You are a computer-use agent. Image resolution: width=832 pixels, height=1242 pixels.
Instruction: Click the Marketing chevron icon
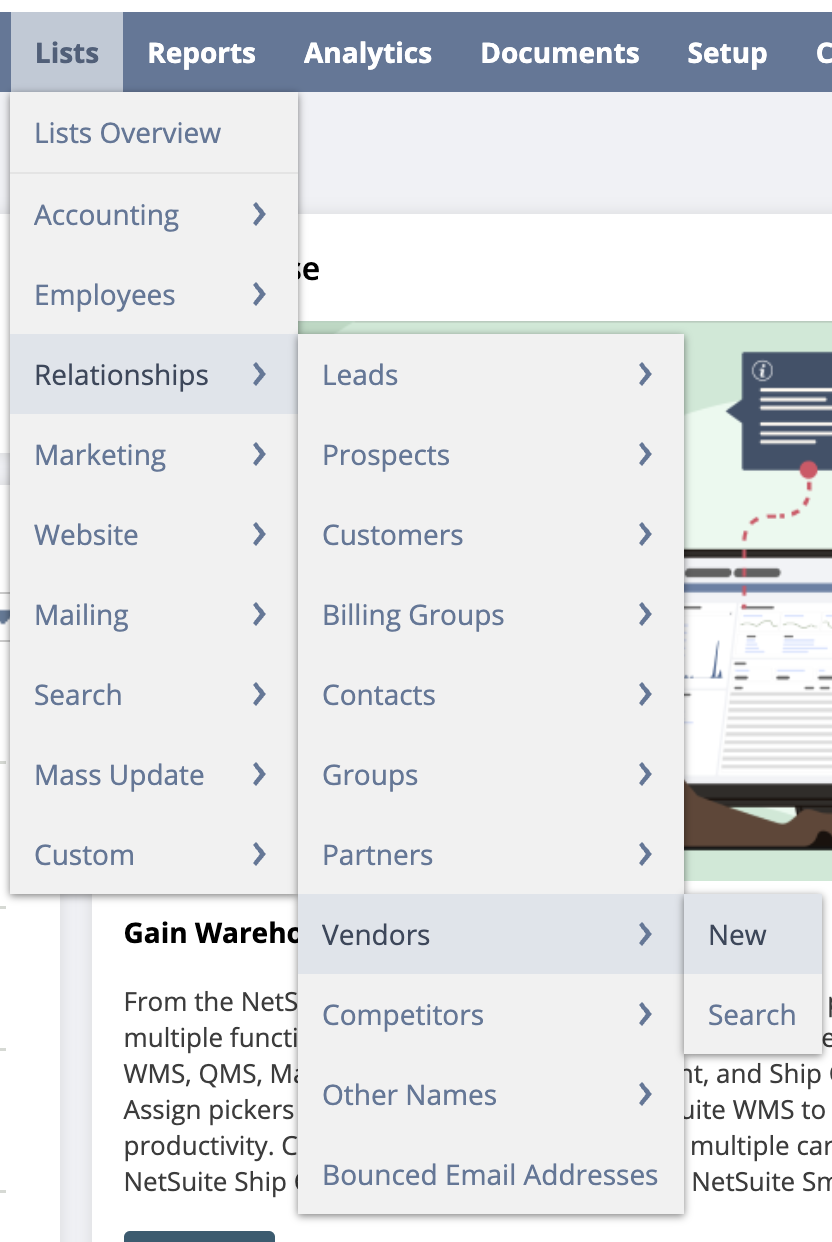[x=260, y=454]
